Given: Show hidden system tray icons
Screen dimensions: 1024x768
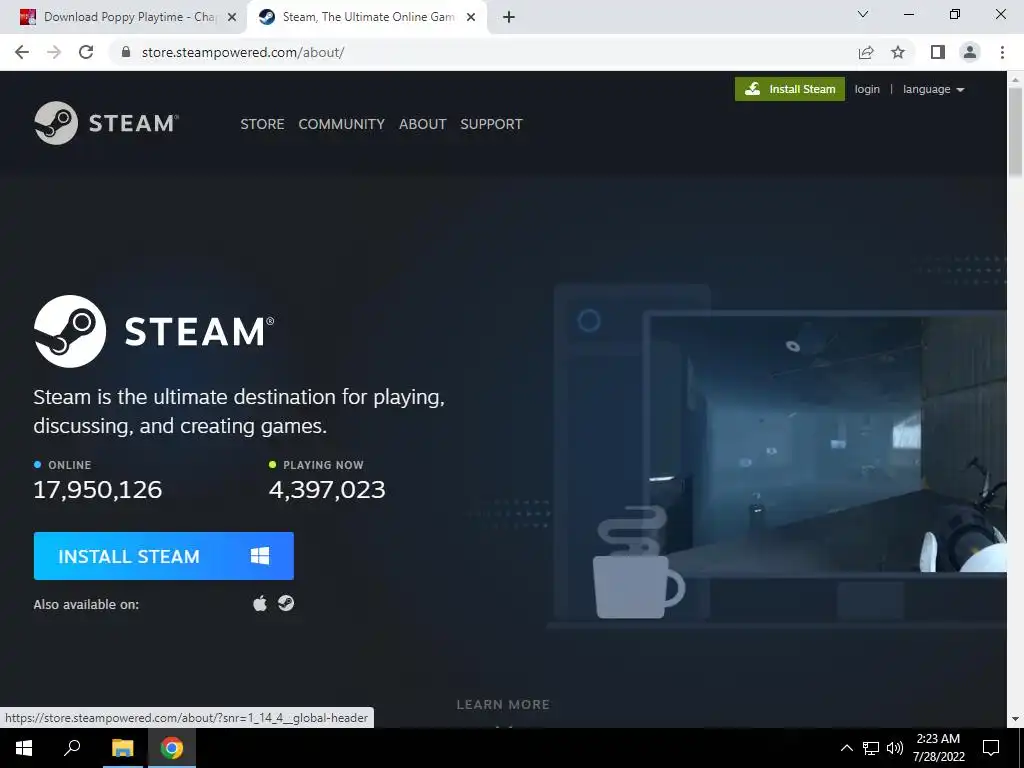Looking at the screenshot, I should pos(846,748).
